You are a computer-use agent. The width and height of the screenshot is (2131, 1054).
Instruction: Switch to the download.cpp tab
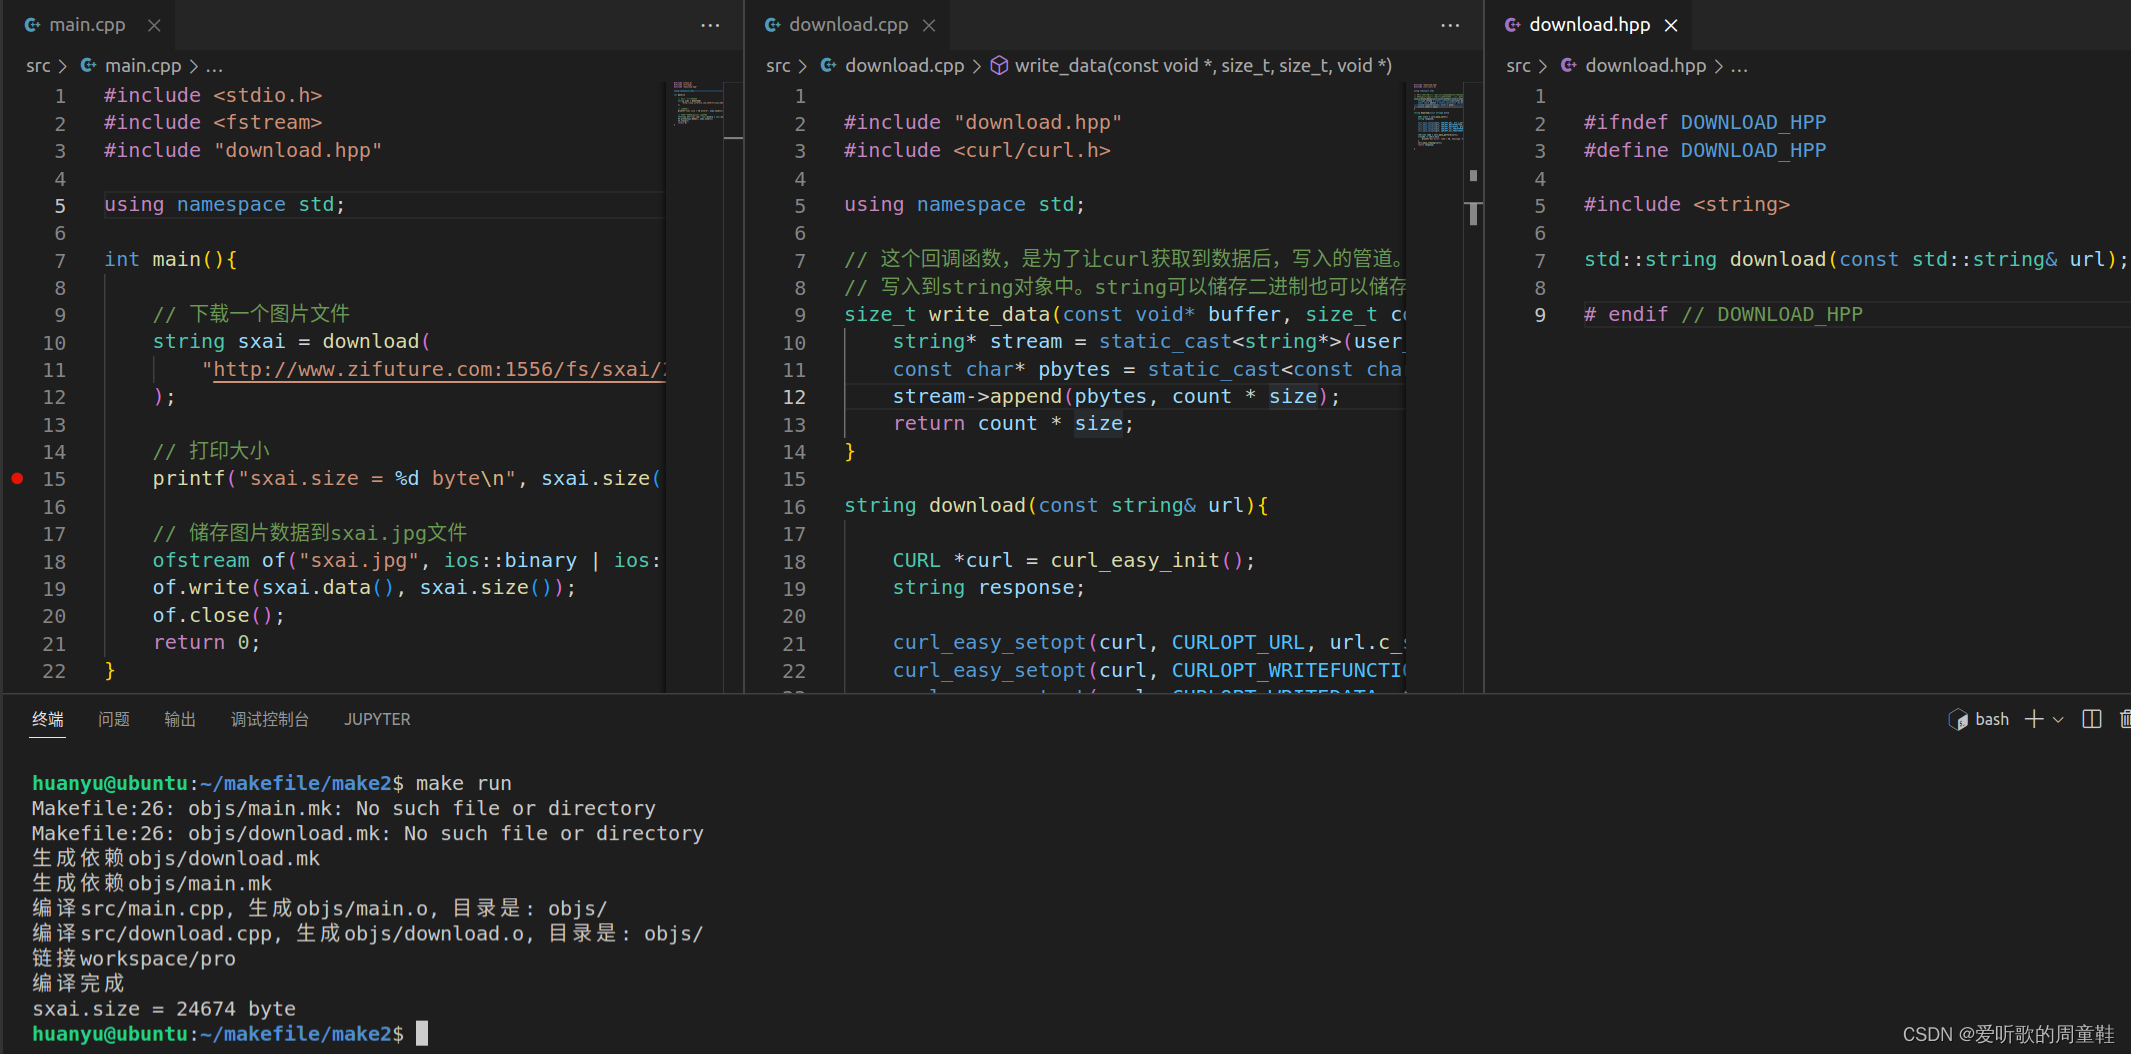tap(848, 25)
